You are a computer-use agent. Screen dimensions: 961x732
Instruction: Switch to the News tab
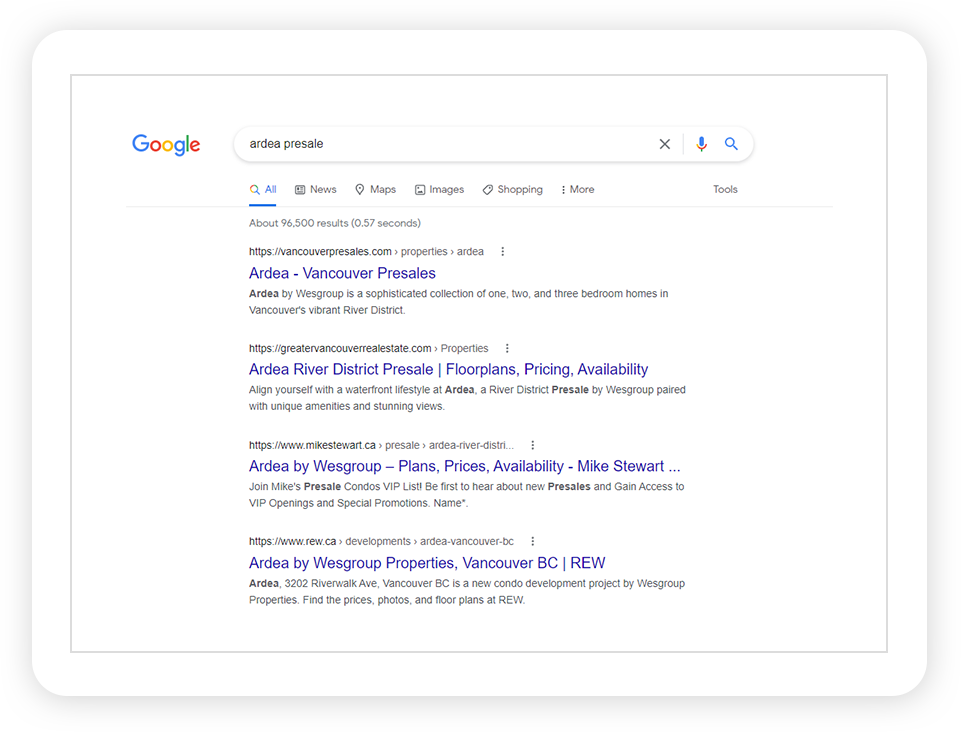click(x=316, y=189)
